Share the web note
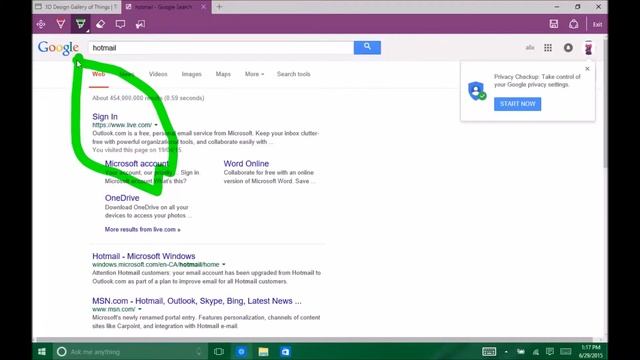Screen dimensions: 640x360 tap(573, 24)
